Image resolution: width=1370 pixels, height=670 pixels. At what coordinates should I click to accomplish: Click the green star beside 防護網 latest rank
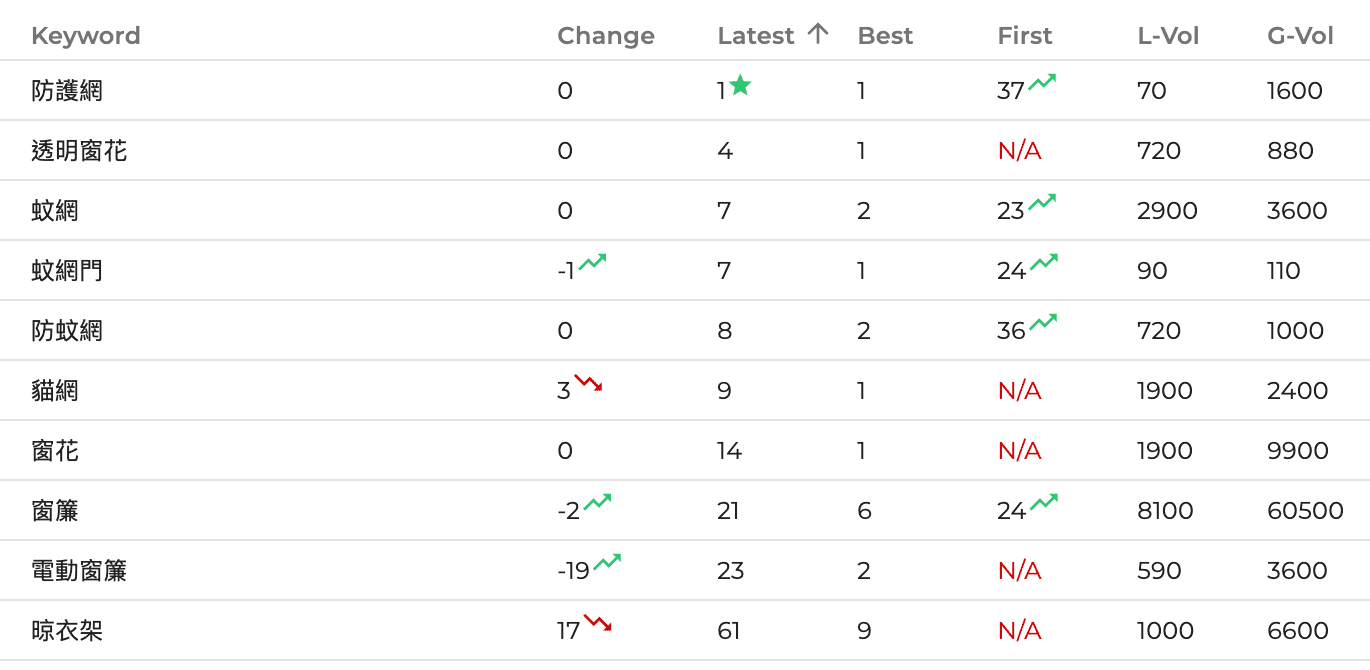tap(740, 85)
